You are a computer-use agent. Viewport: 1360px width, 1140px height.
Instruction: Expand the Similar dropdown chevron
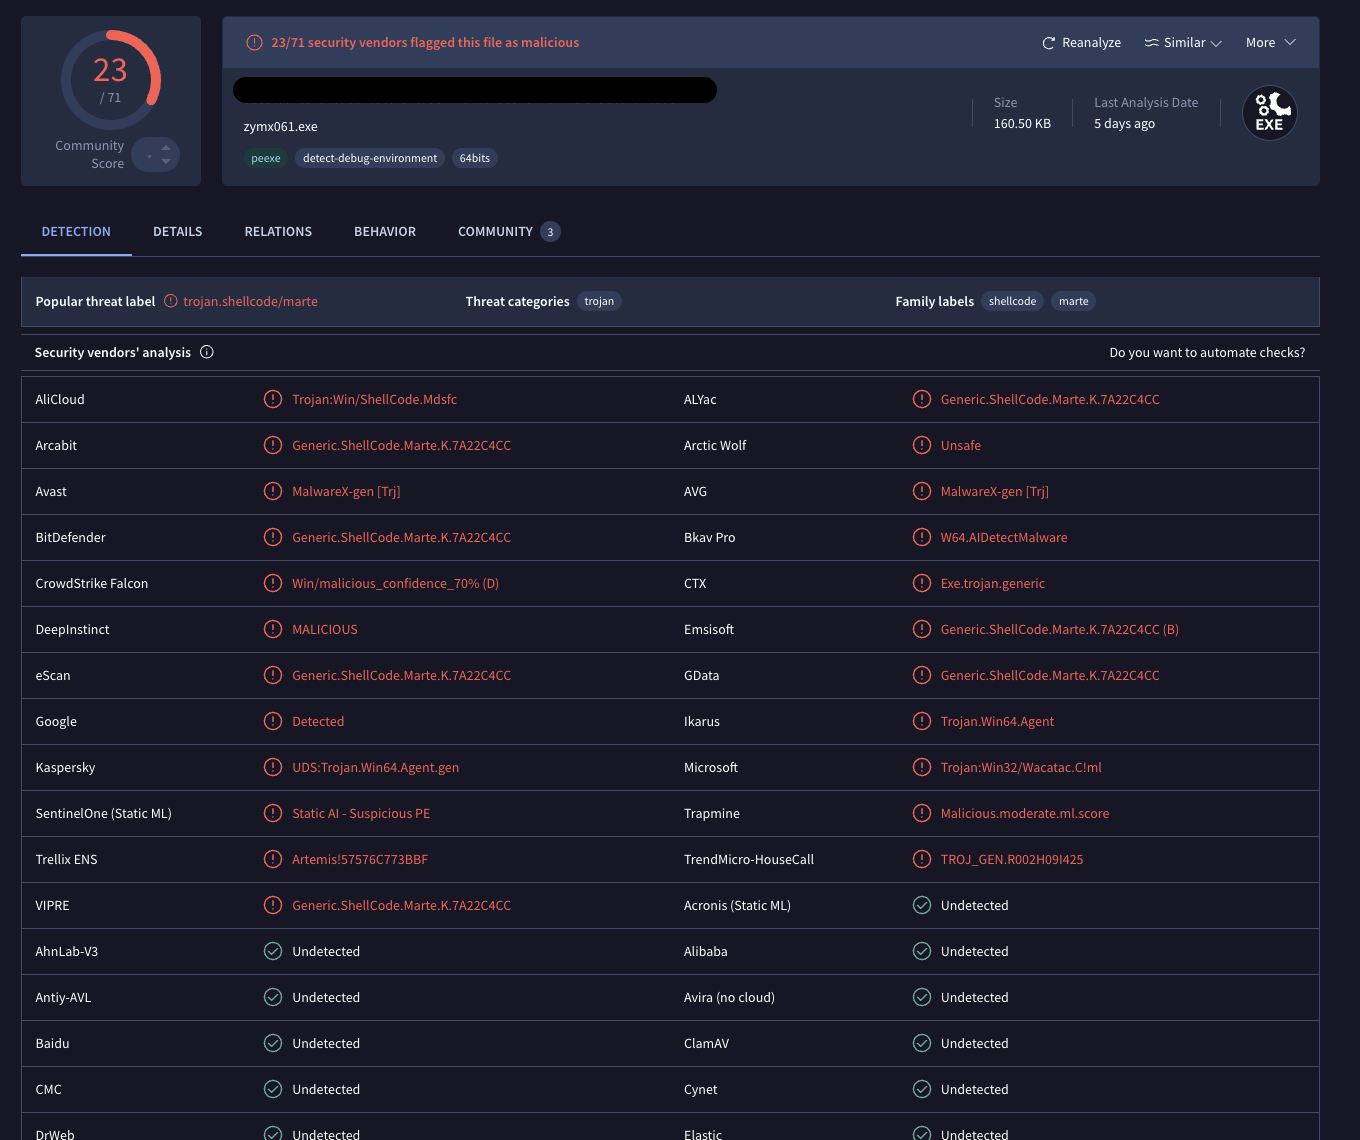(x=1216, y=43)
